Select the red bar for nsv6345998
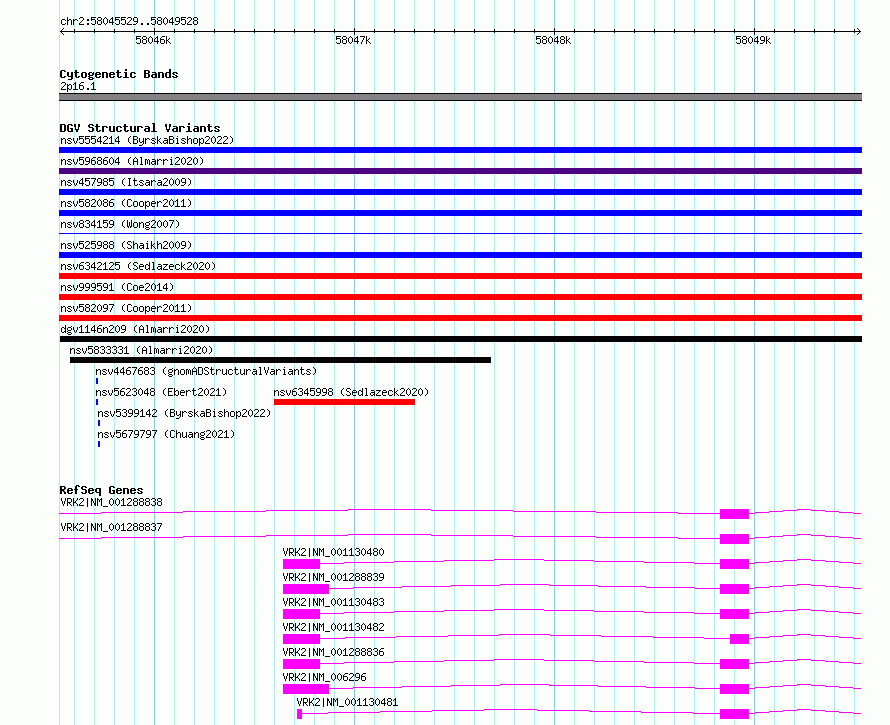Image resolution: width=890 pixels, height=725 pixels. point(345,402)
